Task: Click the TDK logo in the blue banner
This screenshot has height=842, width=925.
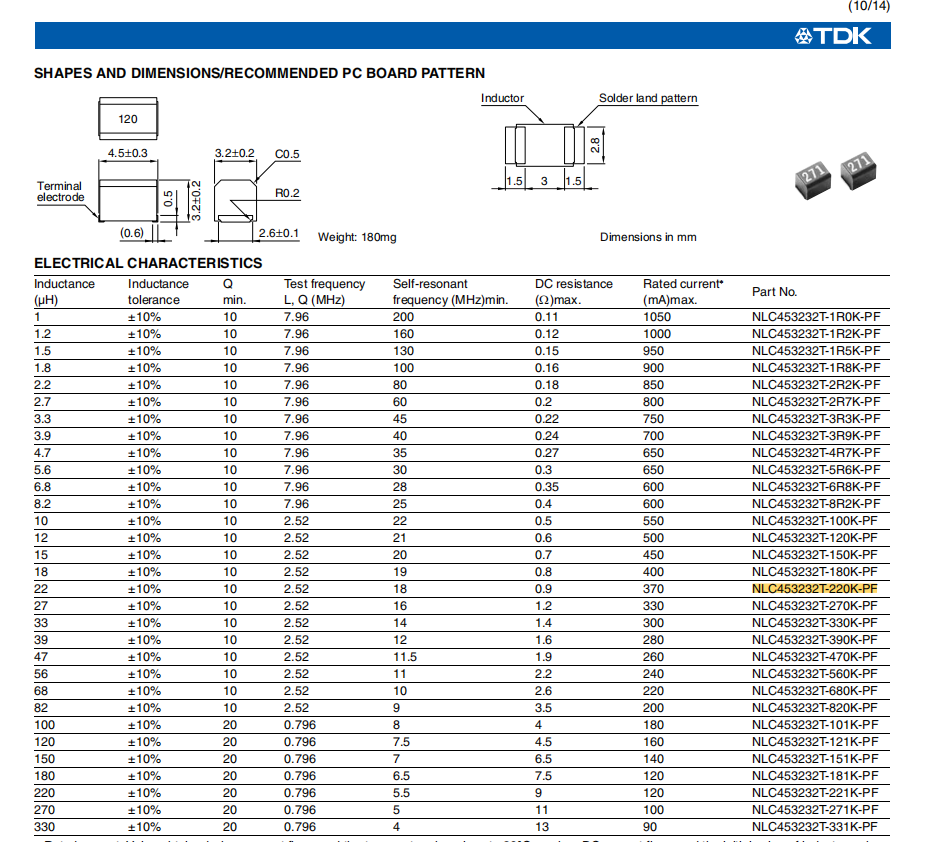Action: pyautogui.click(x=832, y=36)
